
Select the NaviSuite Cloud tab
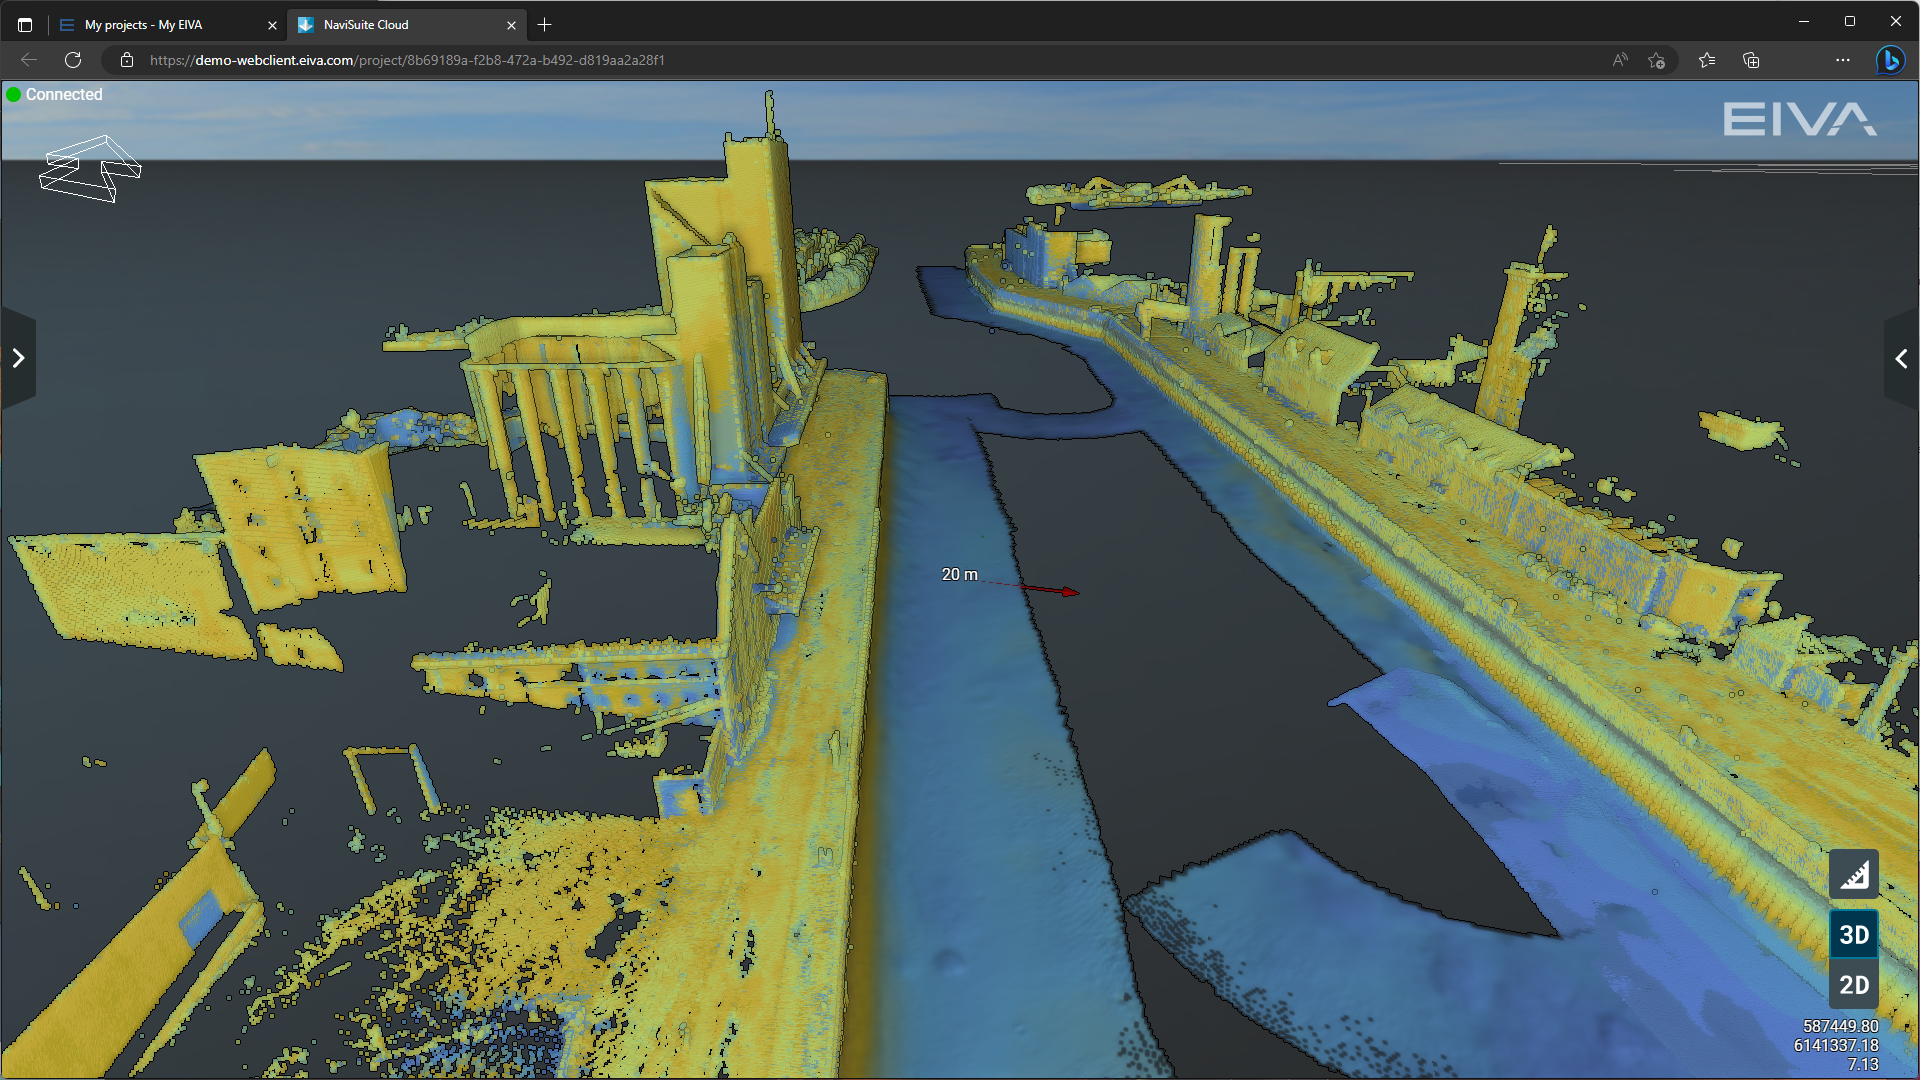(x=366, y=25)
